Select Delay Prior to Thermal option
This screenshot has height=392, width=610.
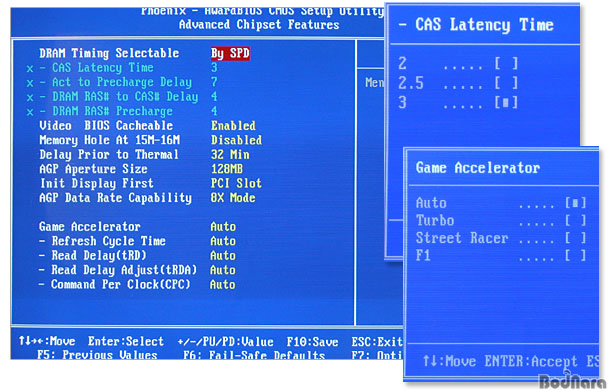point(109,155)
